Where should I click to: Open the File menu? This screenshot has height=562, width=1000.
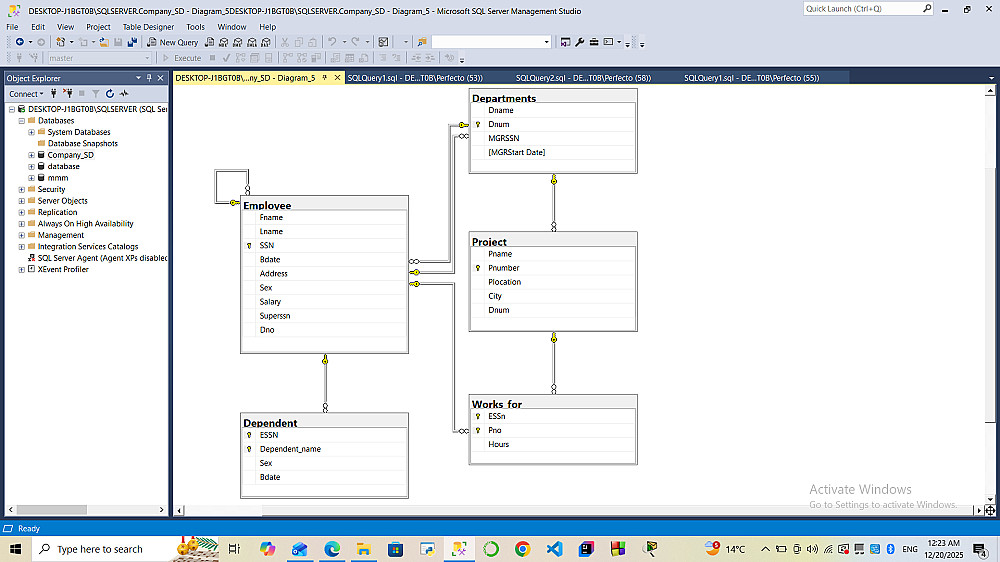[12, 27]
